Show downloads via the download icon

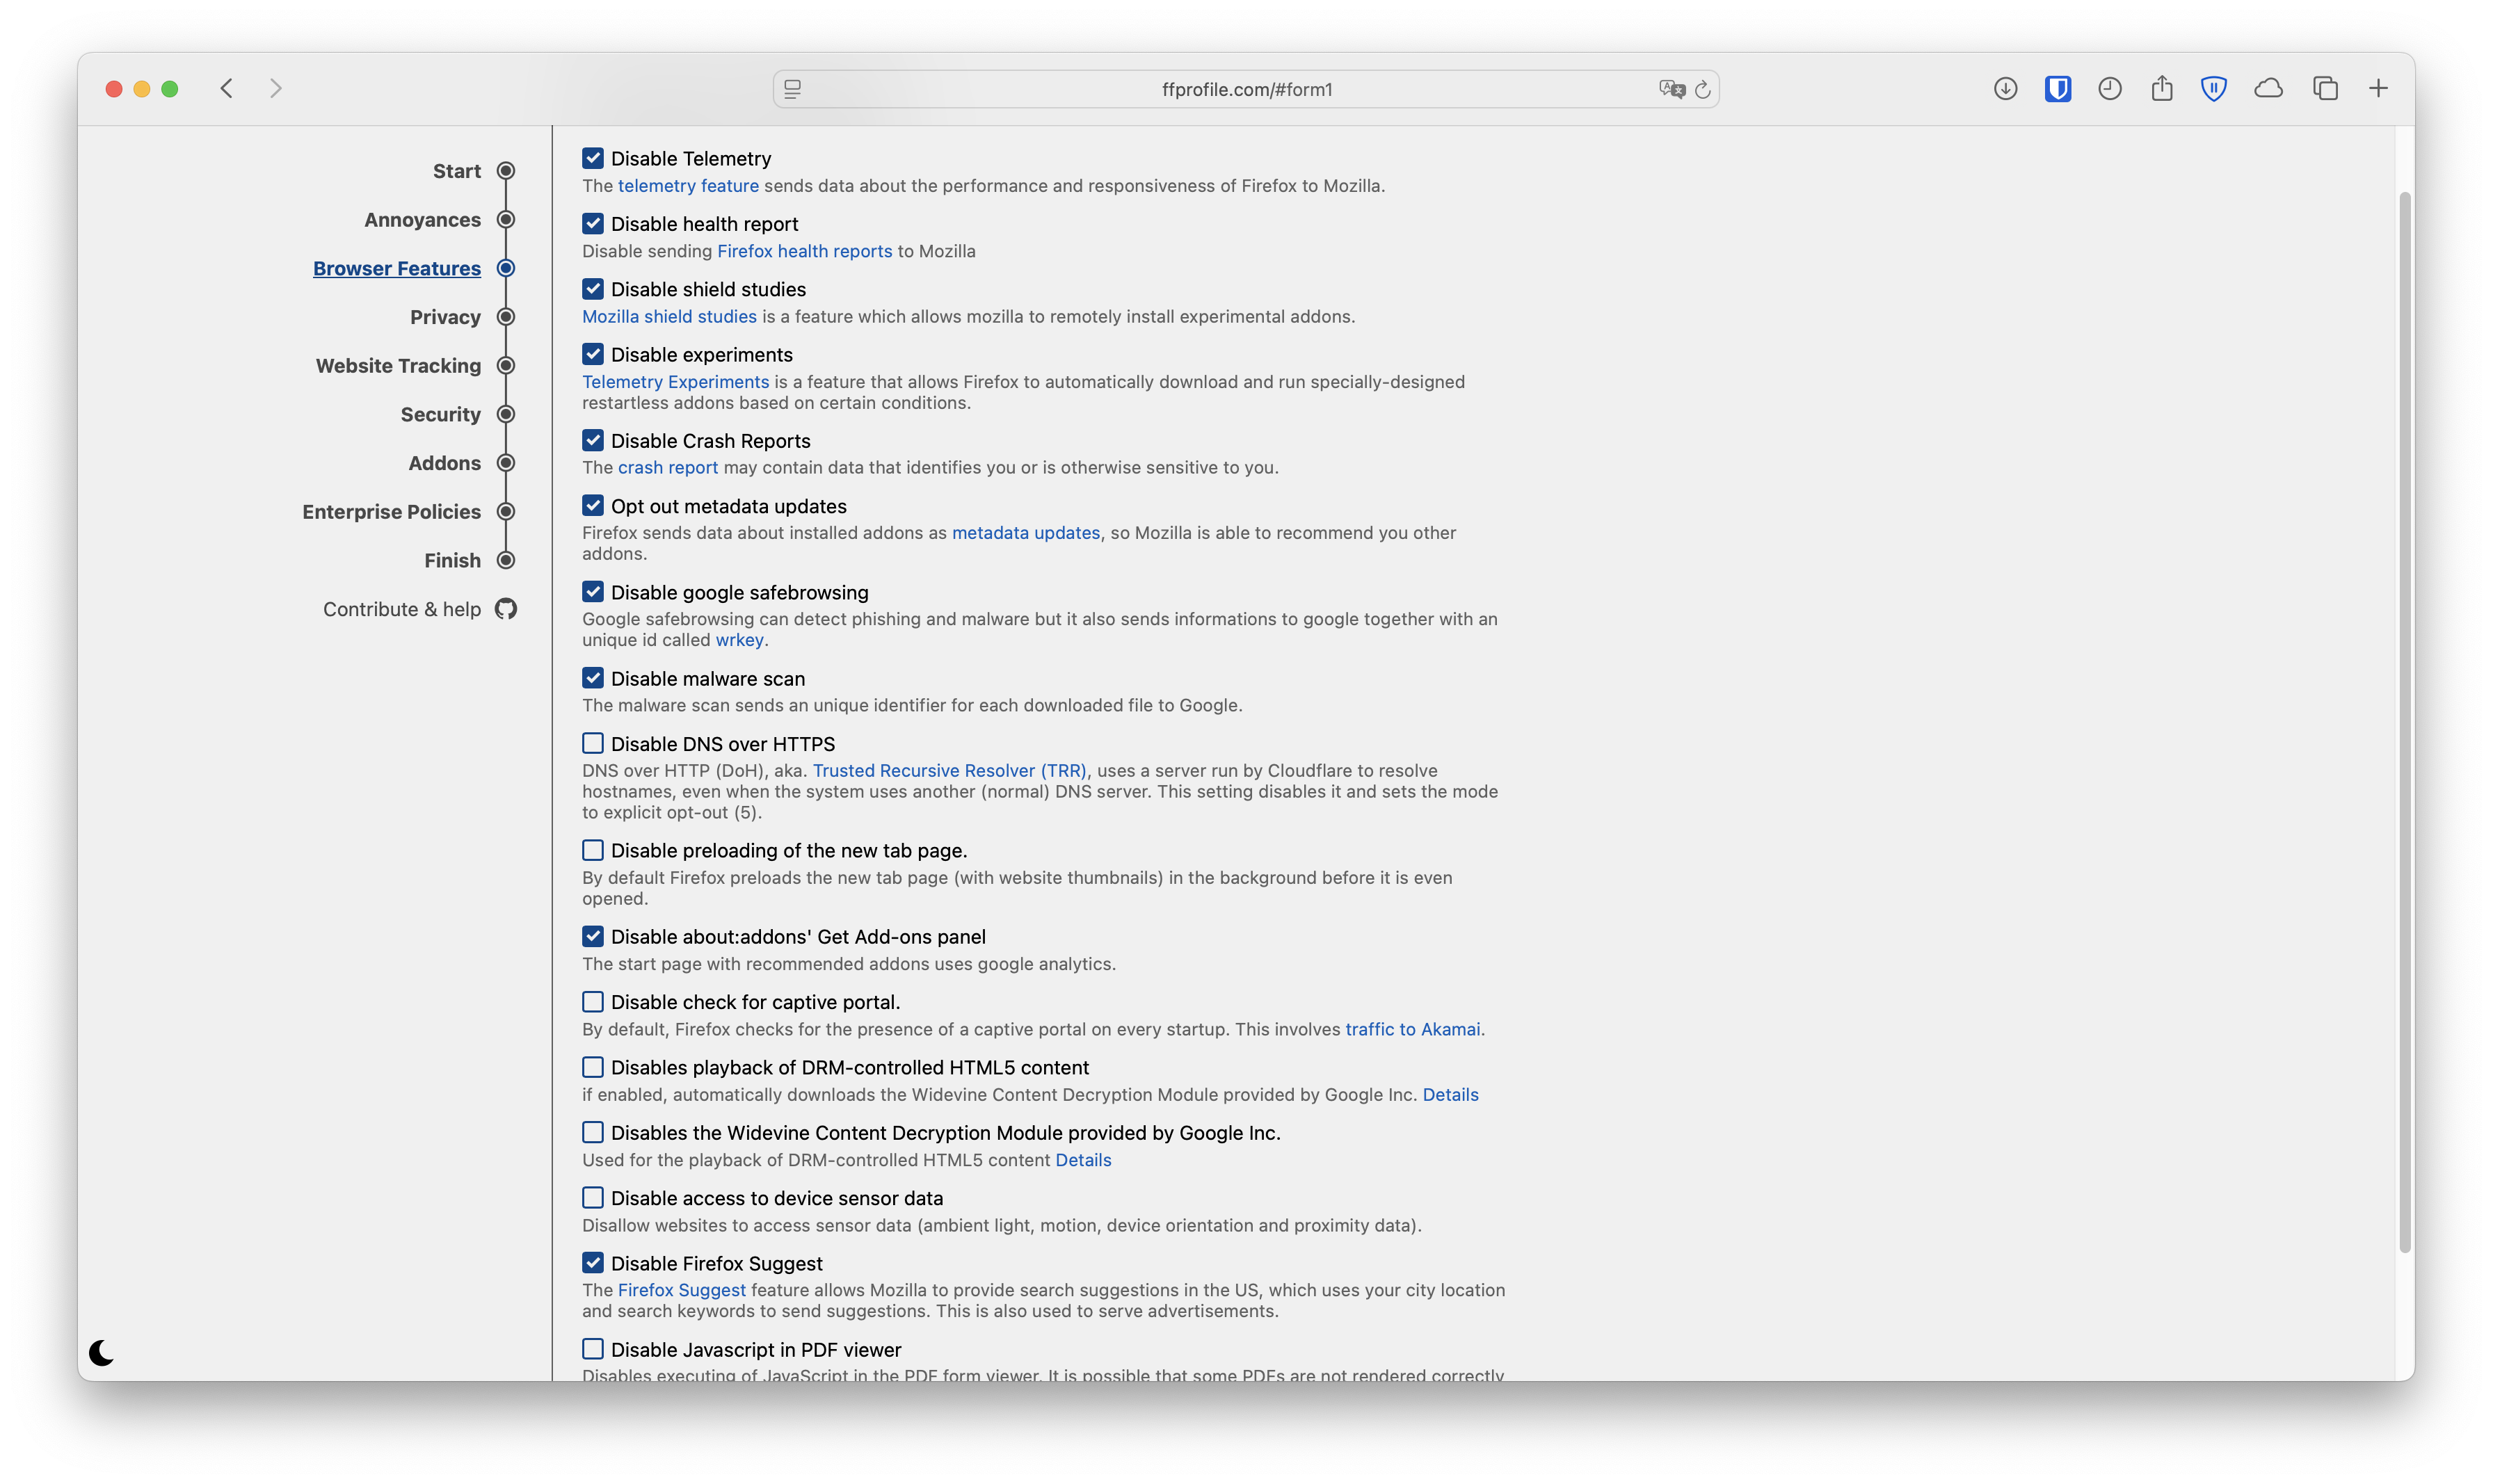[x=2005, y=88]
